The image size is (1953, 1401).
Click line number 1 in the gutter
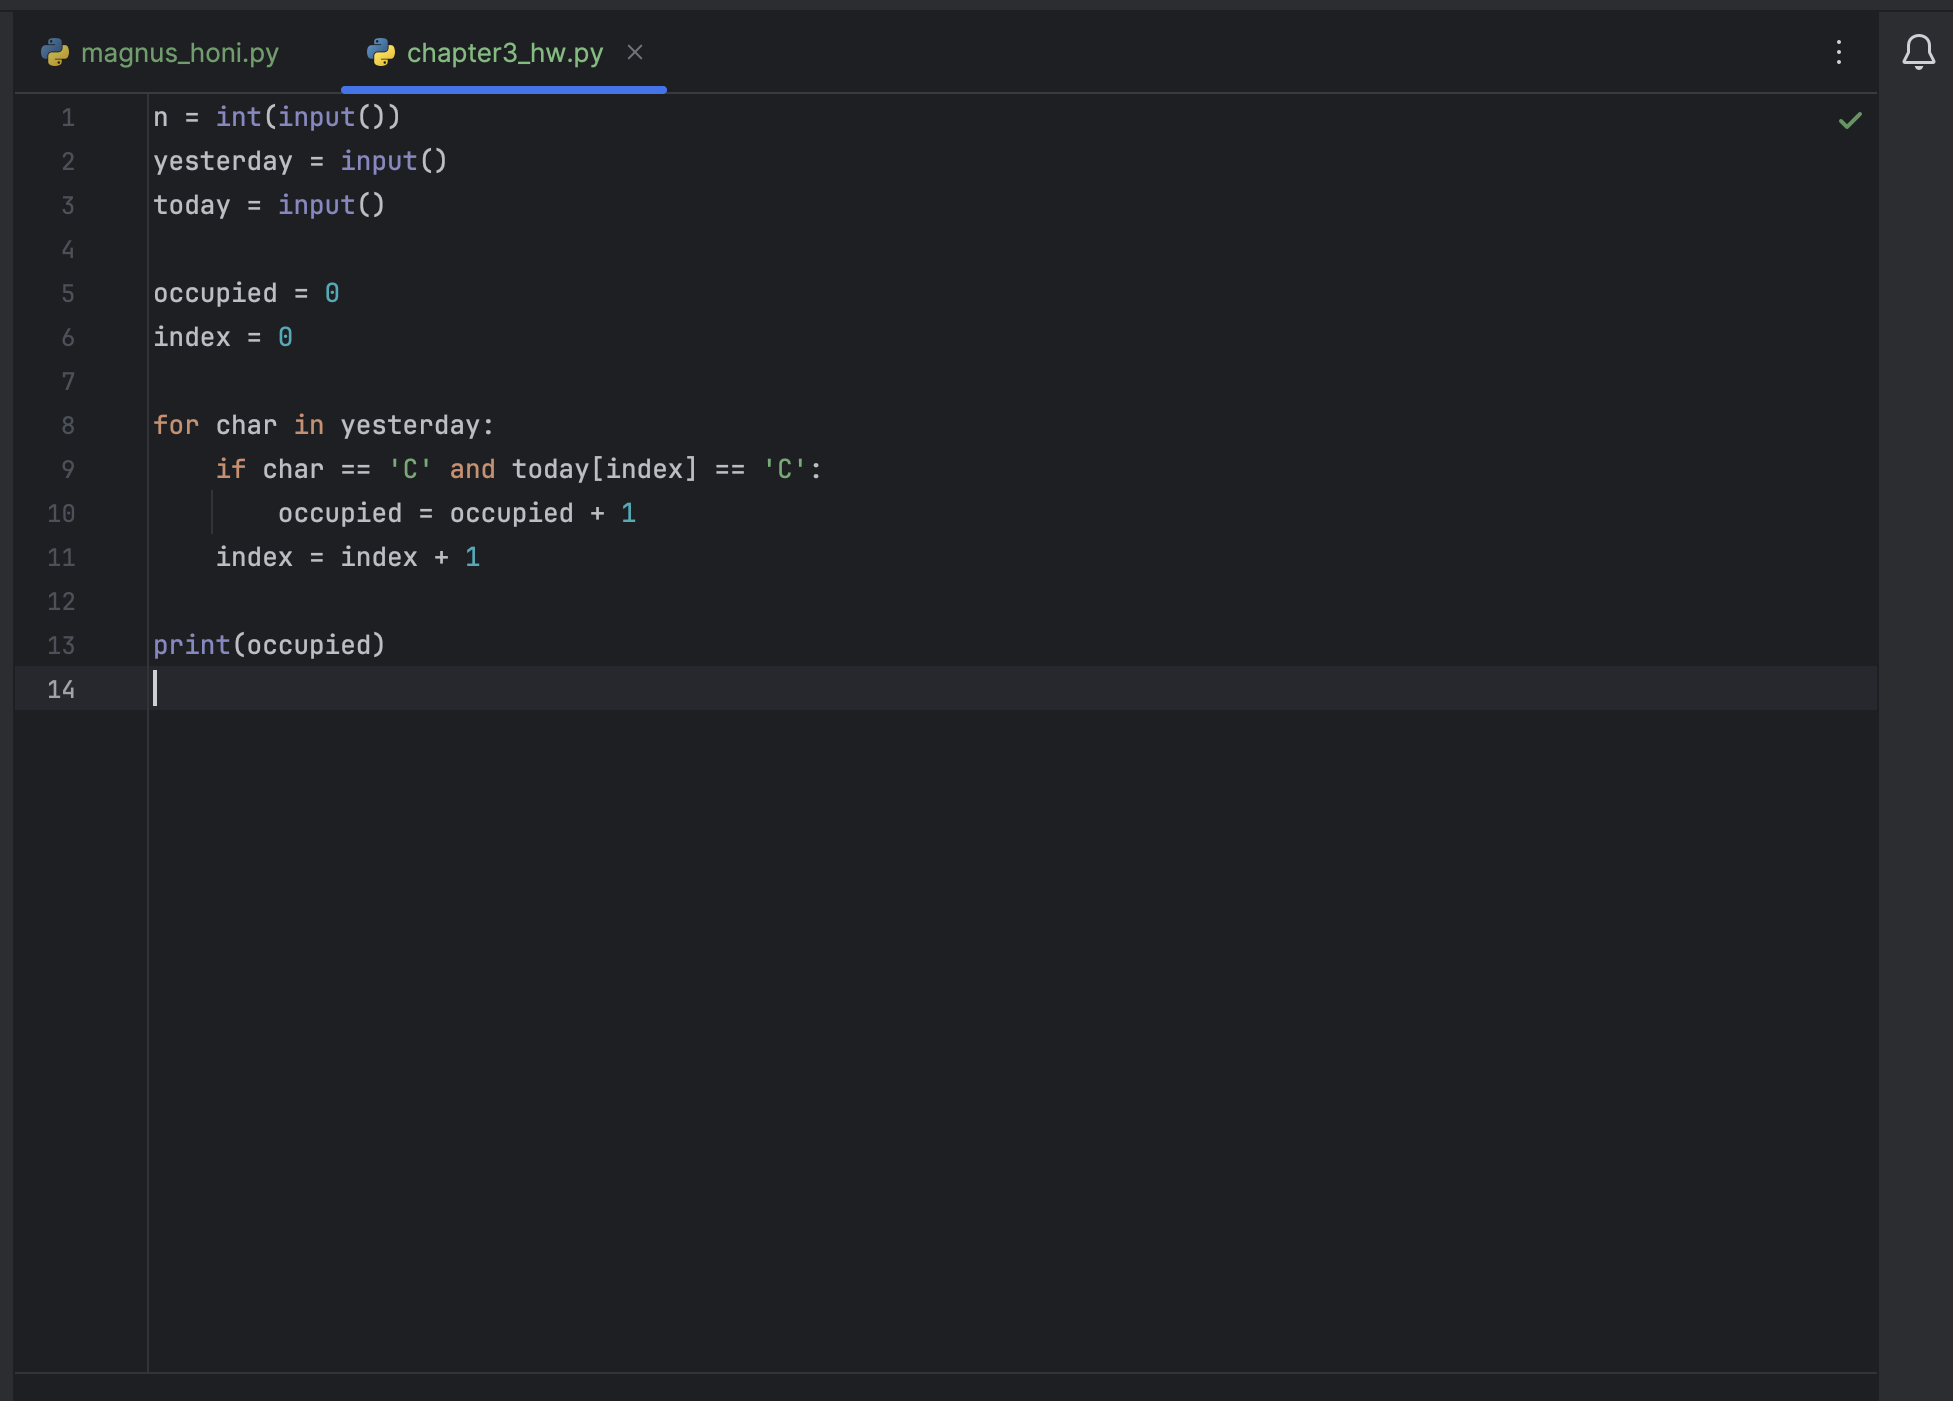click(x=68, y=118)
